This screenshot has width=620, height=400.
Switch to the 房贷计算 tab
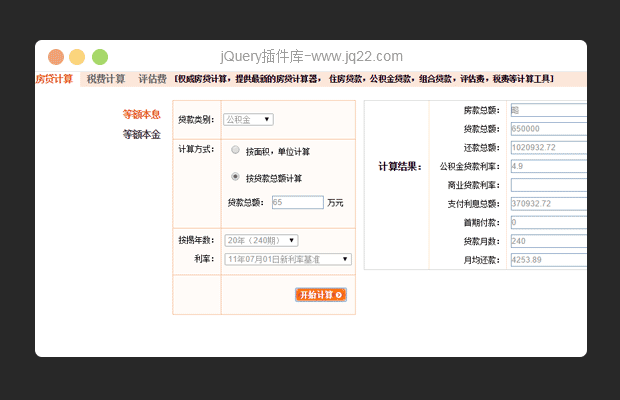click(54, 79)
